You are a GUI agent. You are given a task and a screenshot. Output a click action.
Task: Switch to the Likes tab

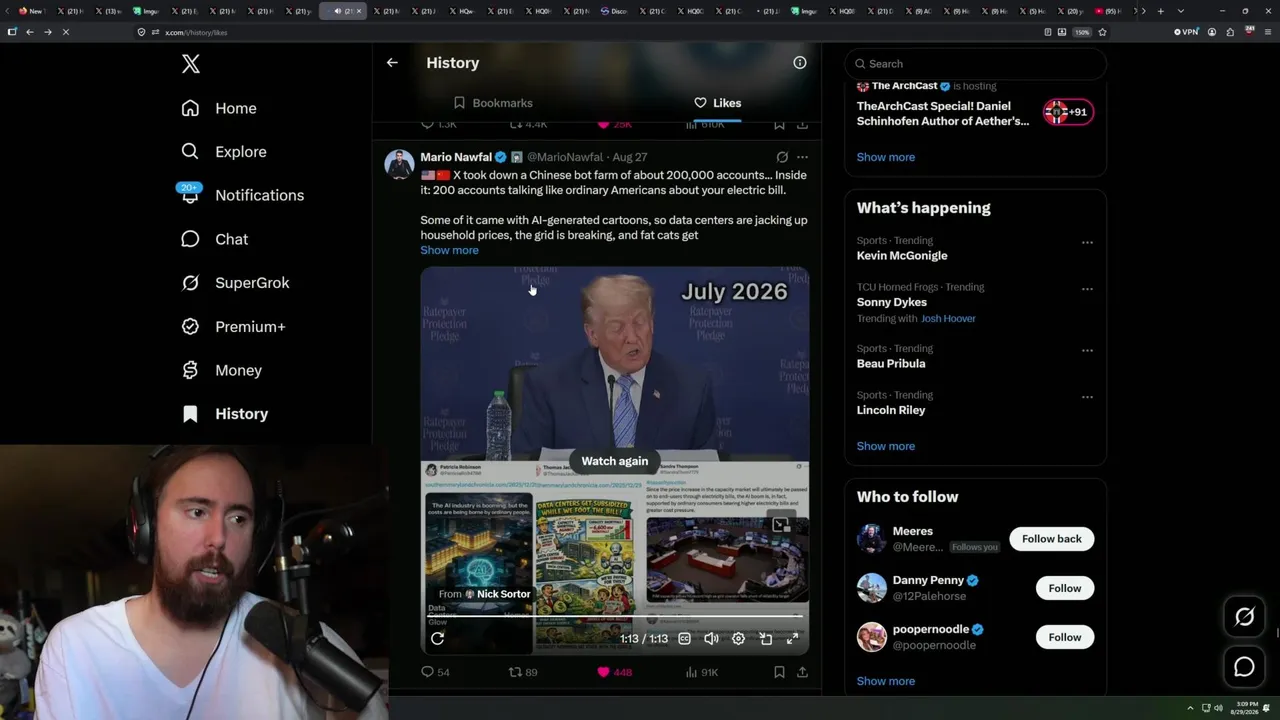click(717, 103)
